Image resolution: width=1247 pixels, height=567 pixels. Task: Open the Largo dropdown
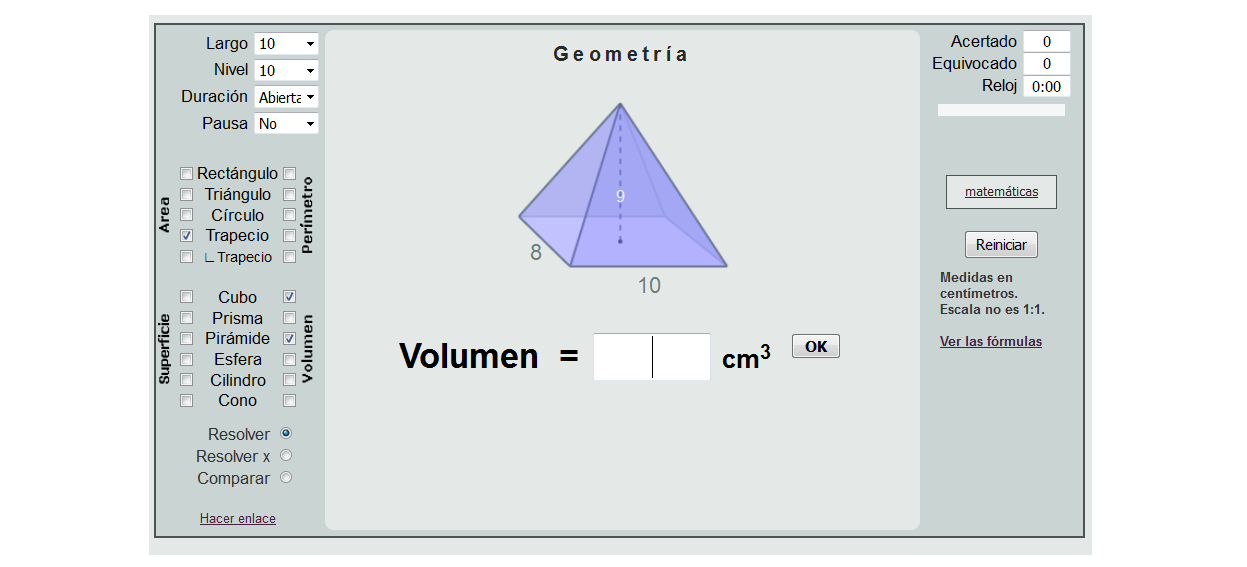pyautogui.click(x=286, y=44)
